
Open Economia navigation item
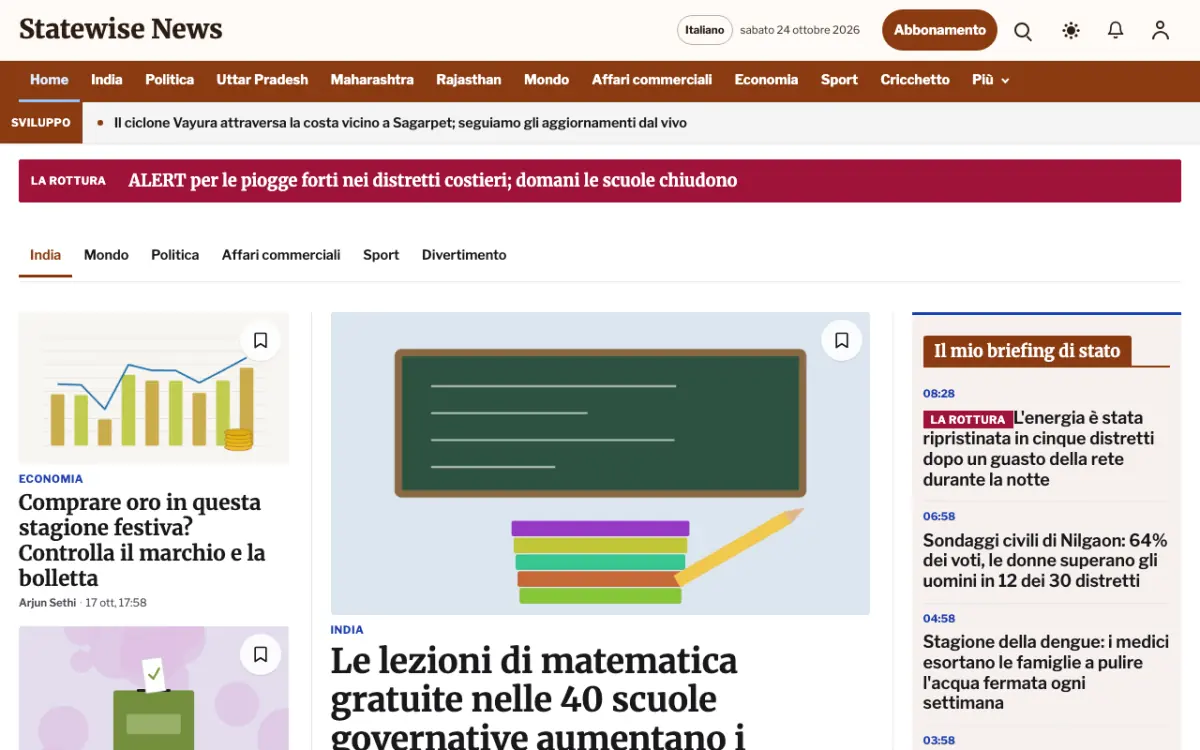tap(766, 80)
